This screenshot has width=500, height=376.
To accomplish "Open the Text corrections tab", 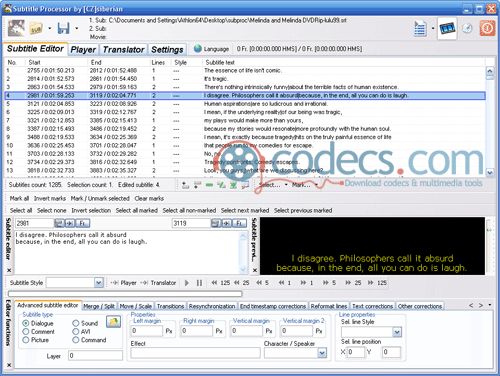I will [372, 306].
